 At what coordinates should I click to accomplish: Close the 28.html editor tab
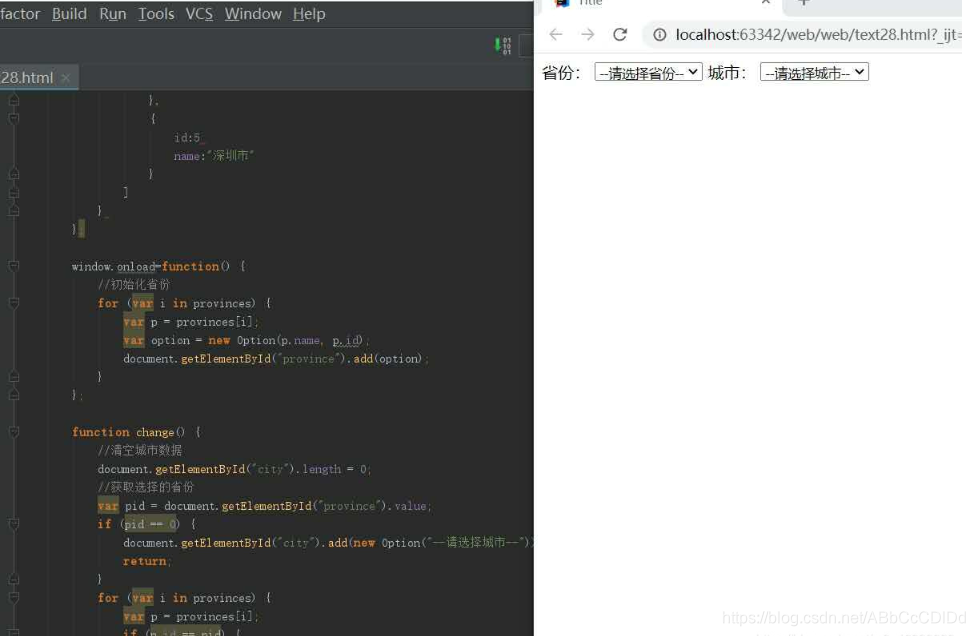[66, 78]
